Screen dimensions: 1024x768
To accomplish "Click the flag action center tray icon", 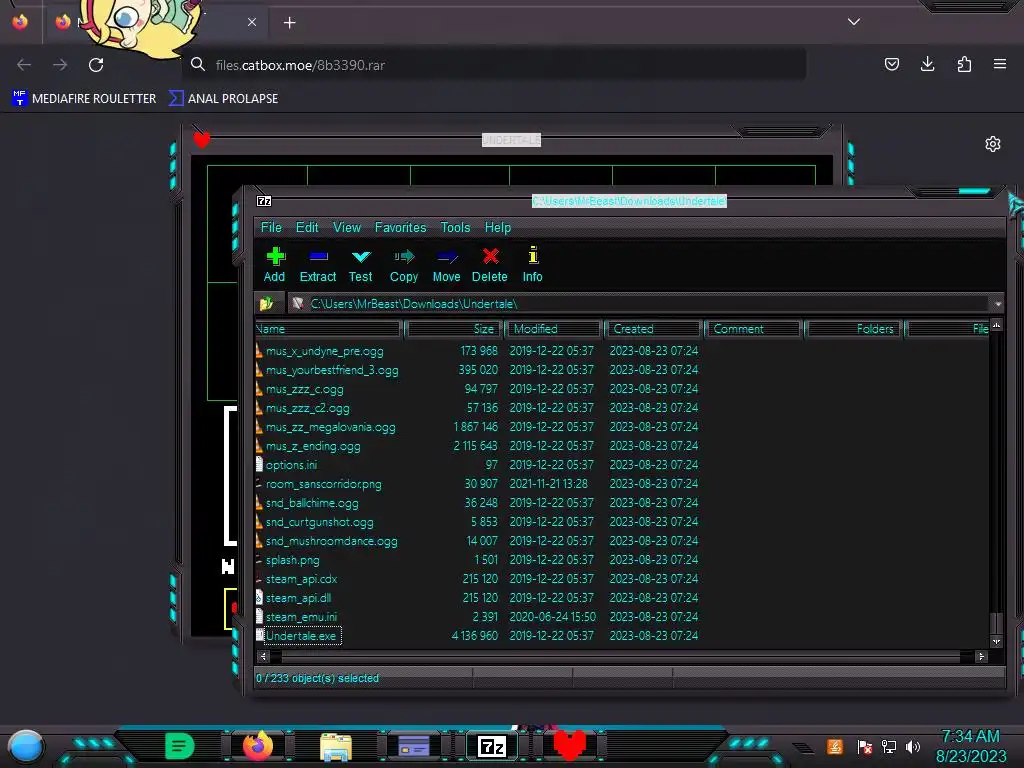I will tap(865, 746).
